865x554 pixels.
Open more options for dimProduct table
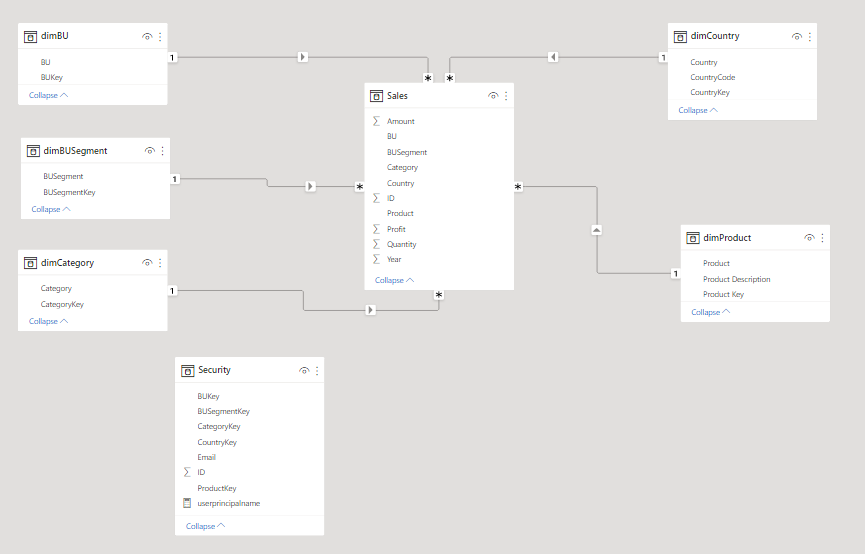(x=822, y=238)
